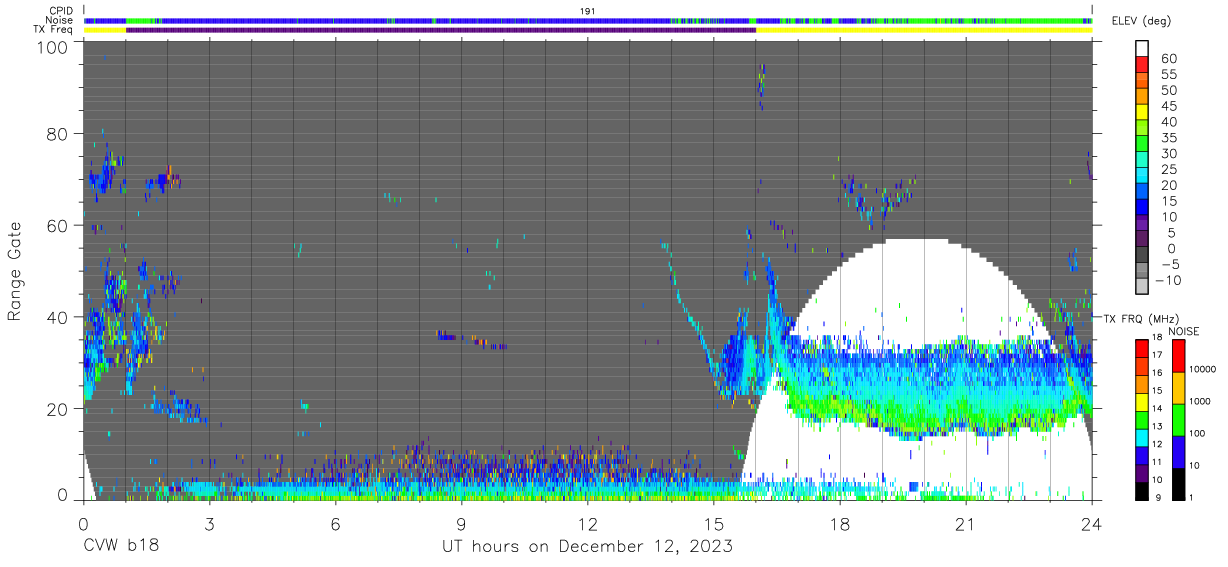Click the NOISE legend title

[1184, 331]
